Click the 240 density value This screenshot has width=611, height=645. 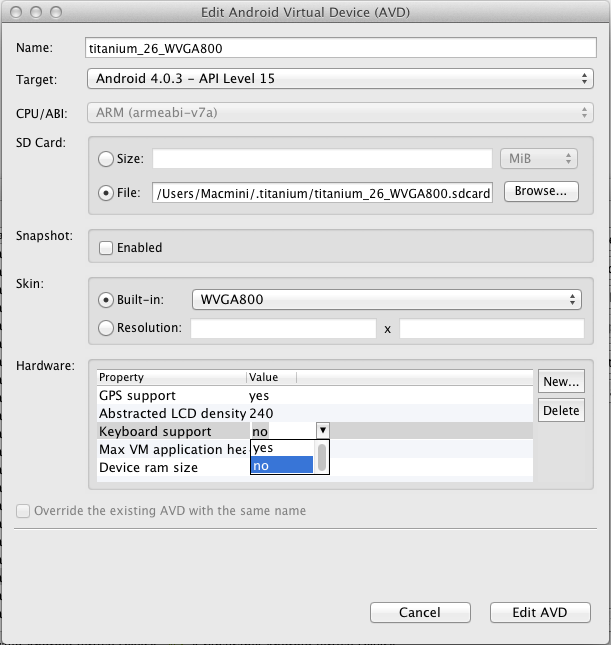point(261,413)
